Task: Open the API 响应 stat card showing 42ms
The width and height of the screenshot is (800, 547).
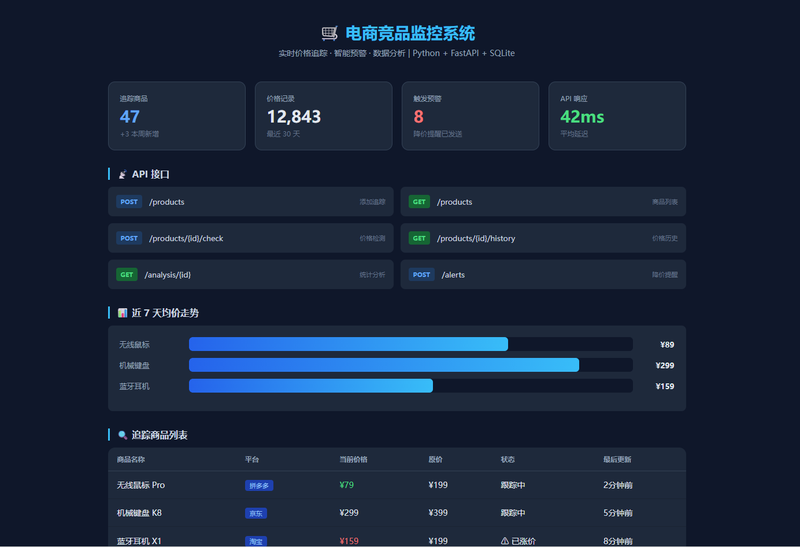Action: click(617, 116)
